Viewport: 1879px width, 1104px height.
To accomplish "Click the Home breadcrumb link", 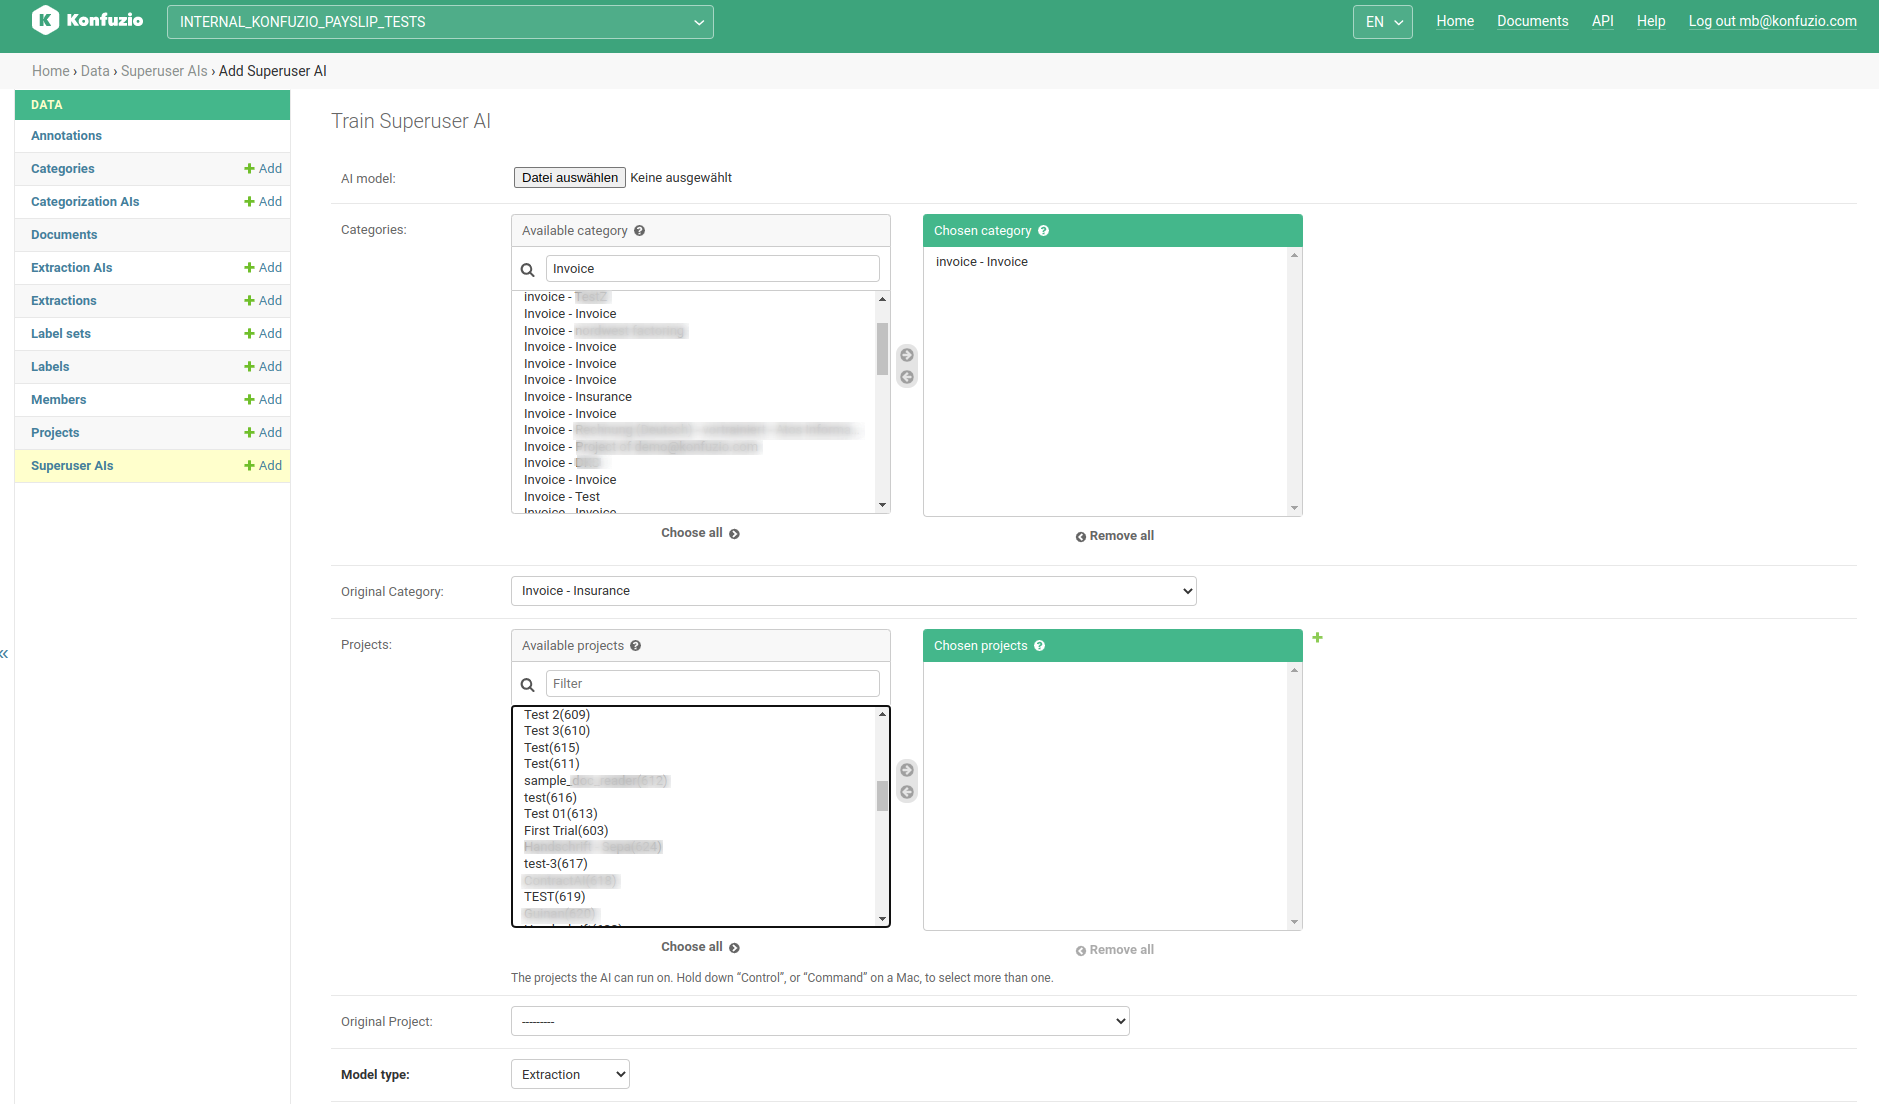I will (50, 71).
